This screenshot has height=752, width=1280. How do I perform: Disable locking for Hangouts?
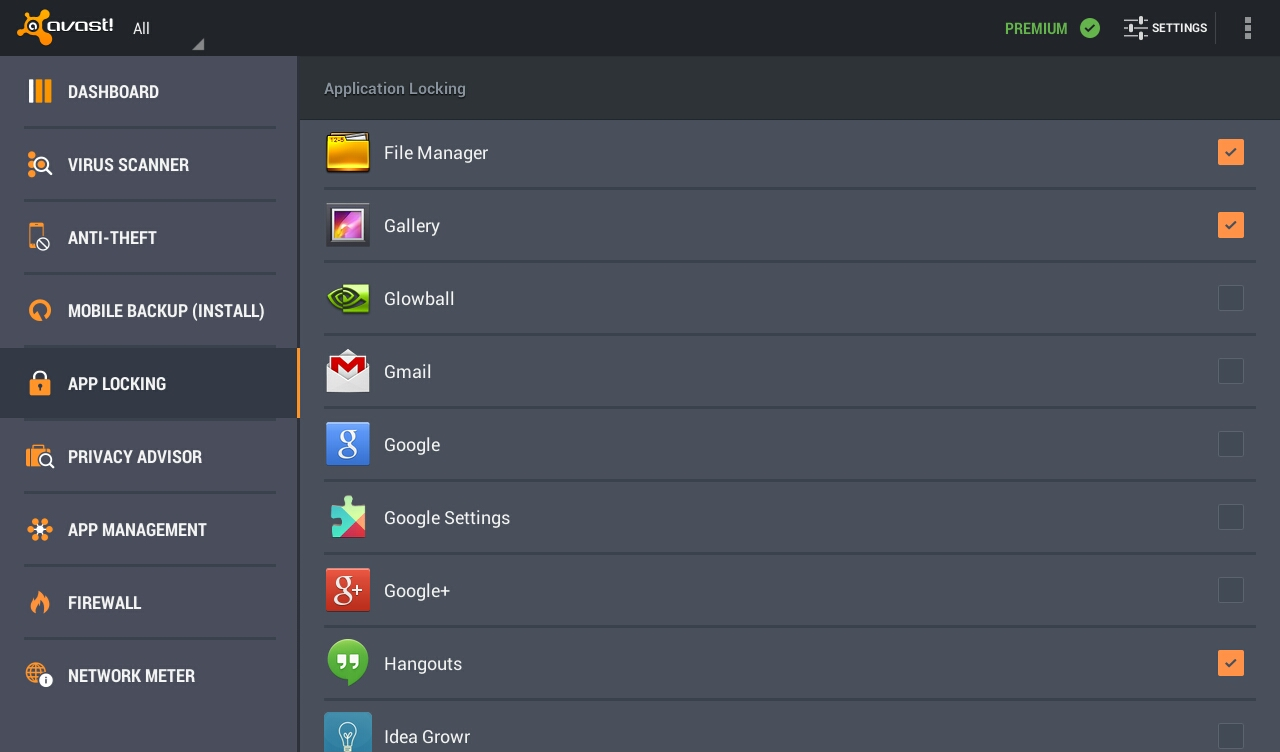[x=1231, y=663]
